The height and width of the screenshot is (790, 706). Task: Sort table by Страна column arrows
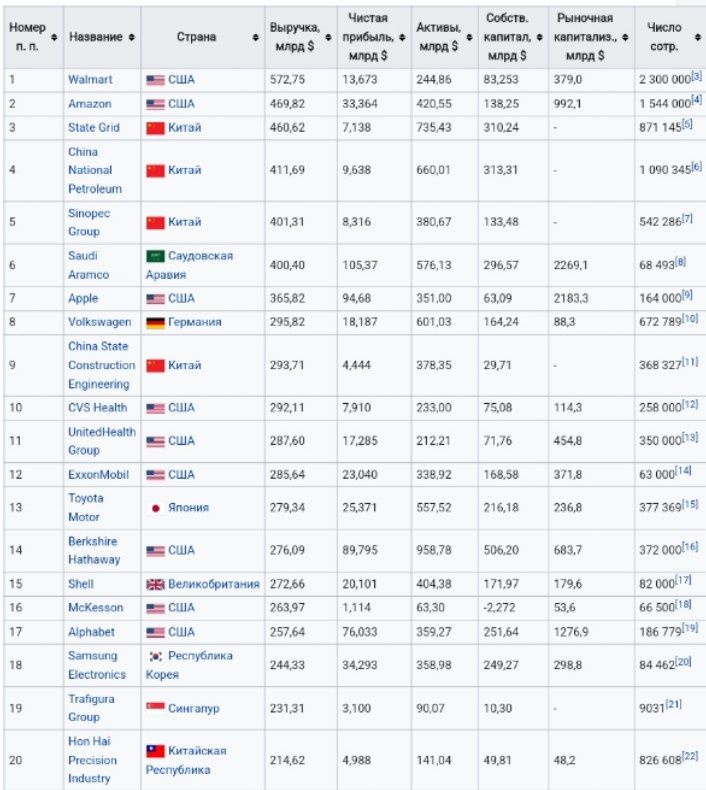[255, 37]
